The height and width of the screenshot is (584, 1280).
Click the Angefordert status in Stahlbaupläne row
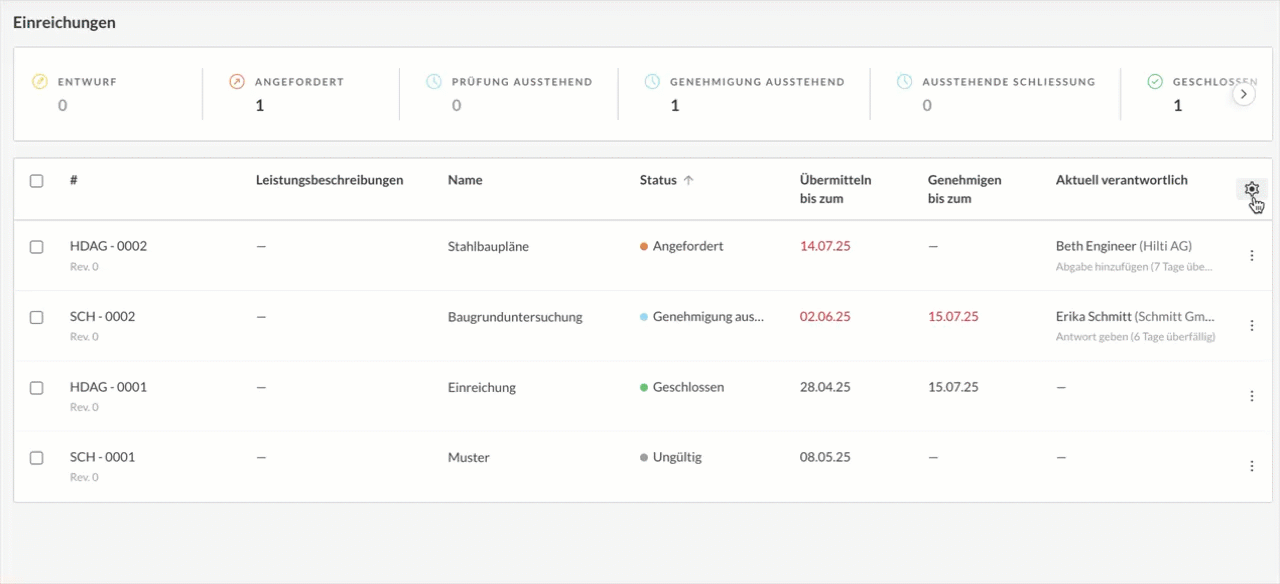[682, 246]
